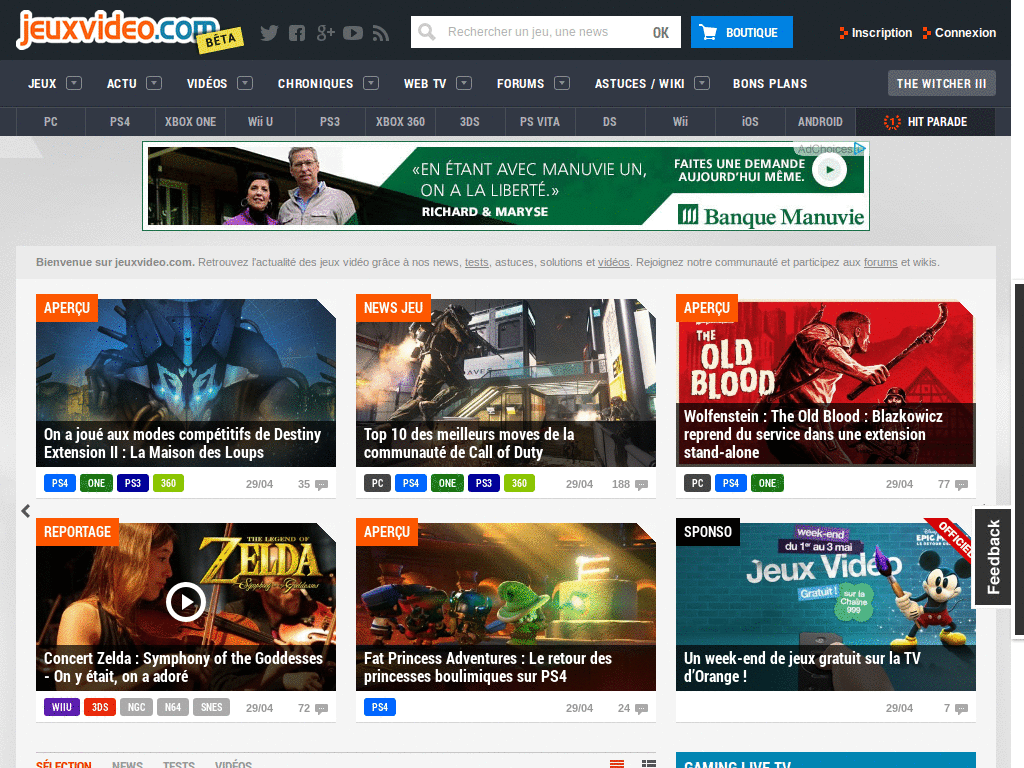
Task: Open the Orange free games weekend thumbnail
Action: (x=825, y=607)
